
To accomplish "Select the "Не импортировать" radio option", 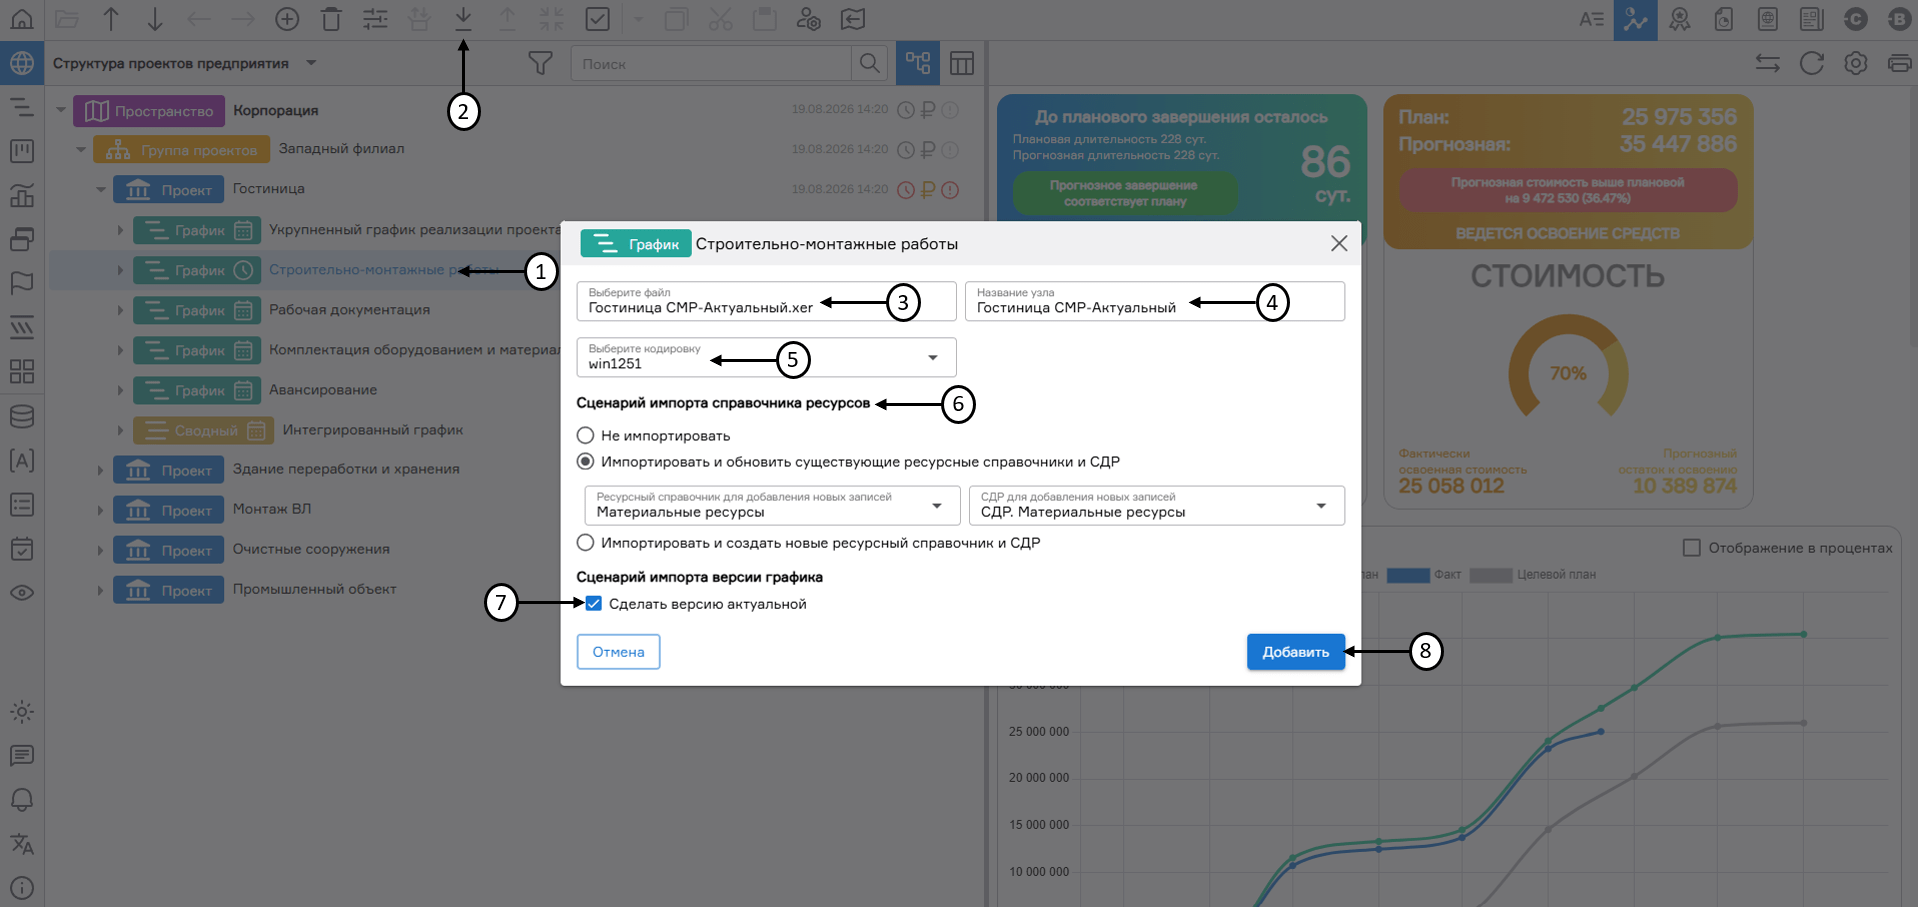I will [x=586, y=435].
